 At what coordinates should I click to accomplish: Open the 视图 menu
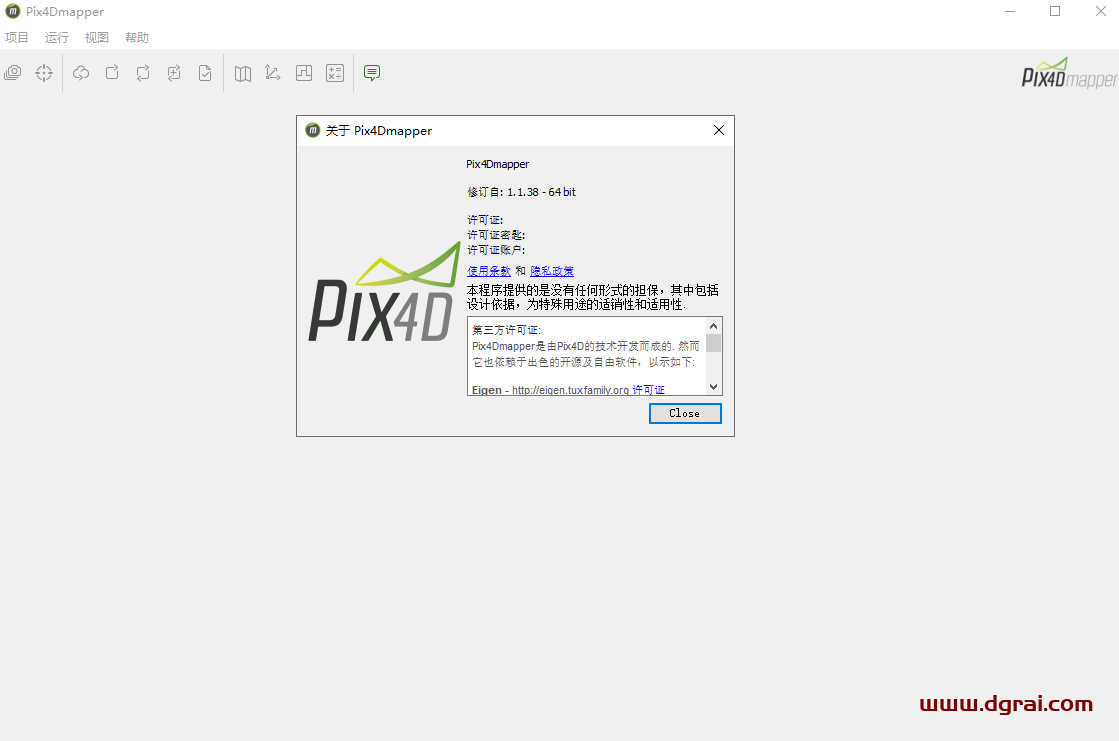point(96,37)
